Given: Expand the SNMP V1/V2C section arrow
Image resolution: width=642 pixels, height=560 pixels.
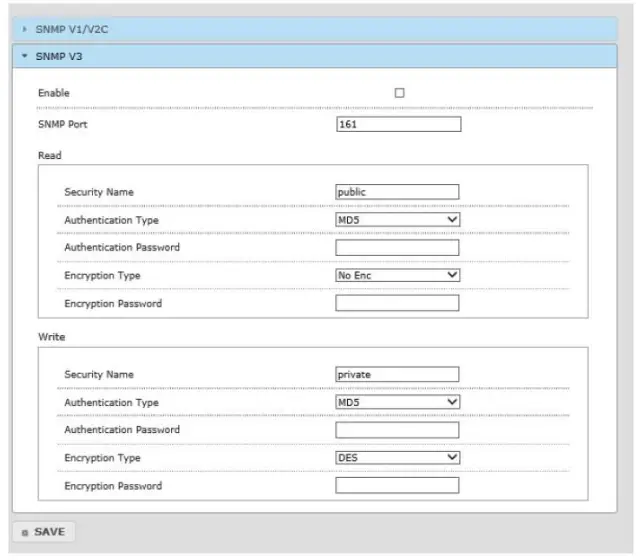Looking at the screenshot, I should pos(25,29).
